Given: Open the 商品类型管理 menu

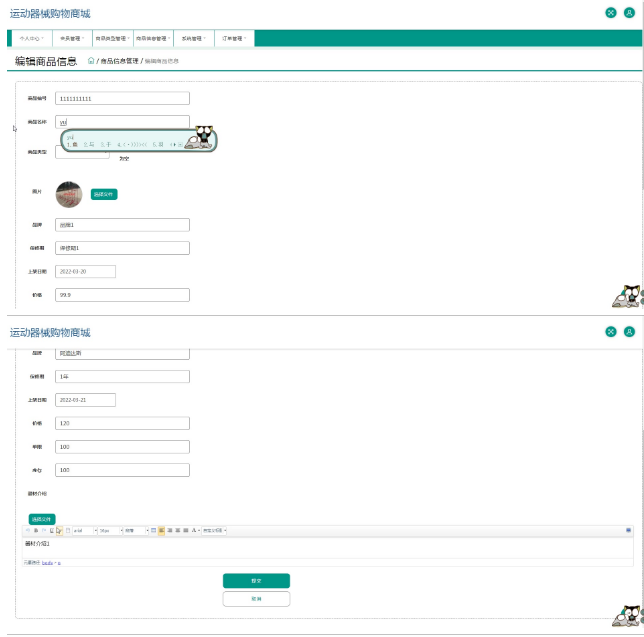Looking at the screenshot, I should [113, 38].
